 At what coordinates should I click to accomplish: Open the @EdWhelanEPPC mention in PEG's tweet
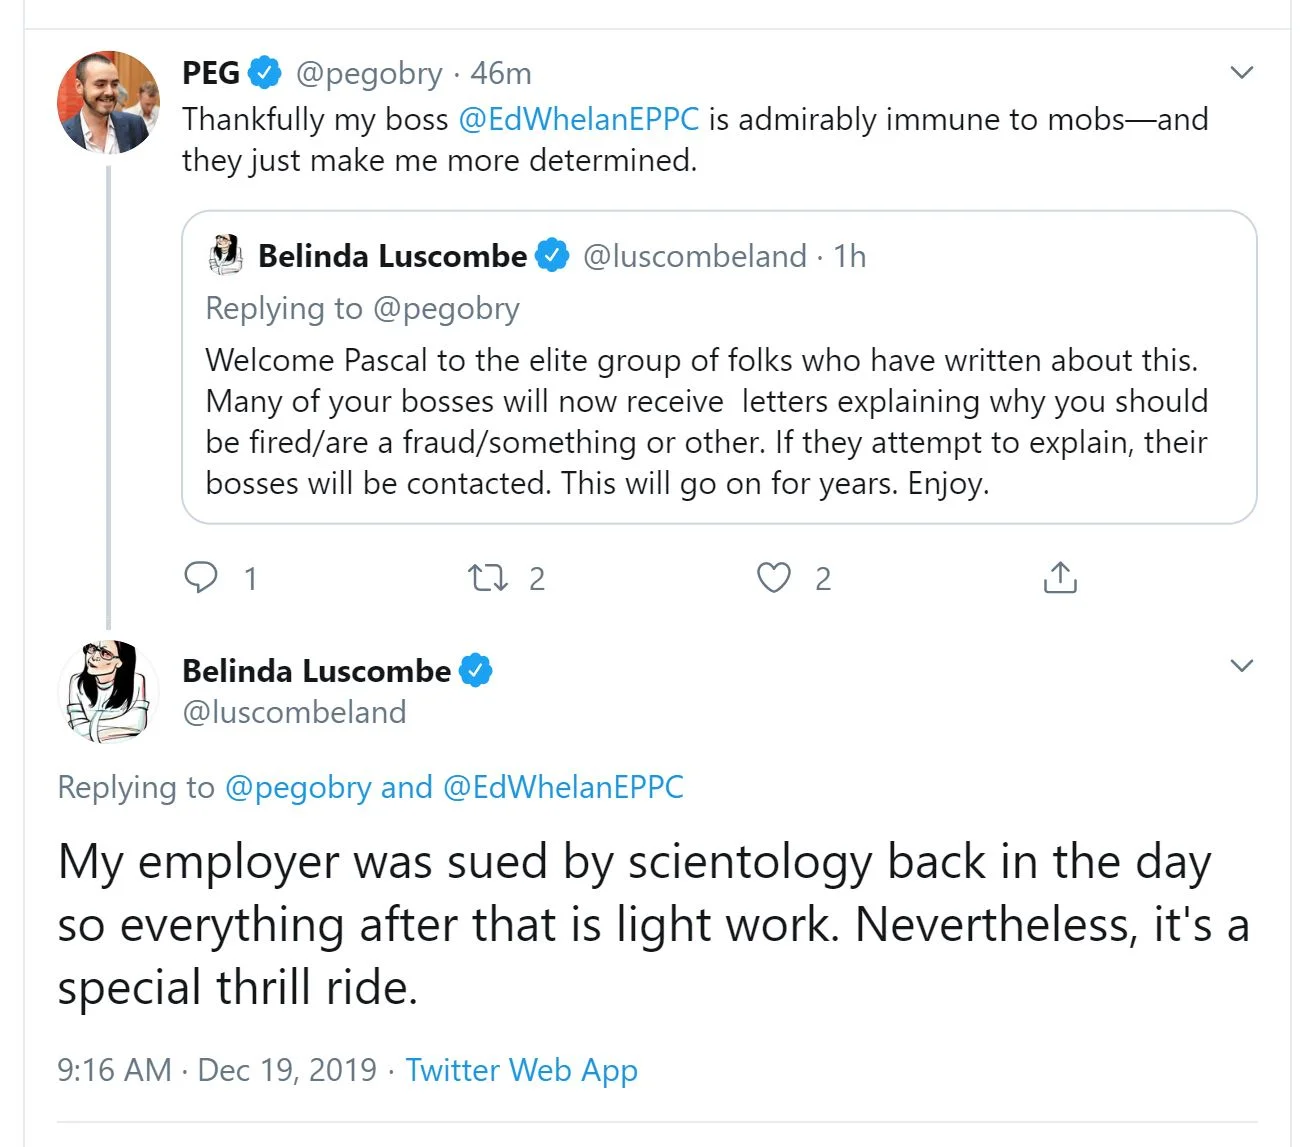coord(578,119)
